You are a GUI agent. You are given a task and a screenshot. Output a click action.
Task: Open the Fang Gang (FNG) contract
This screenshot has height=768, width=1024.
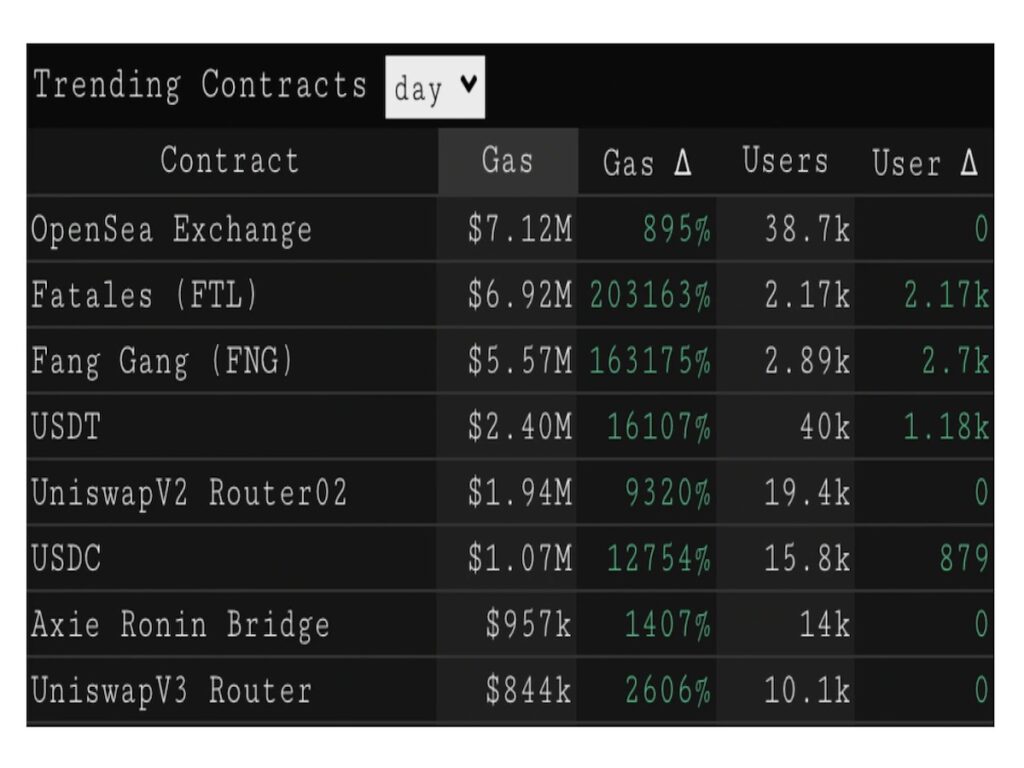(510, 360)
